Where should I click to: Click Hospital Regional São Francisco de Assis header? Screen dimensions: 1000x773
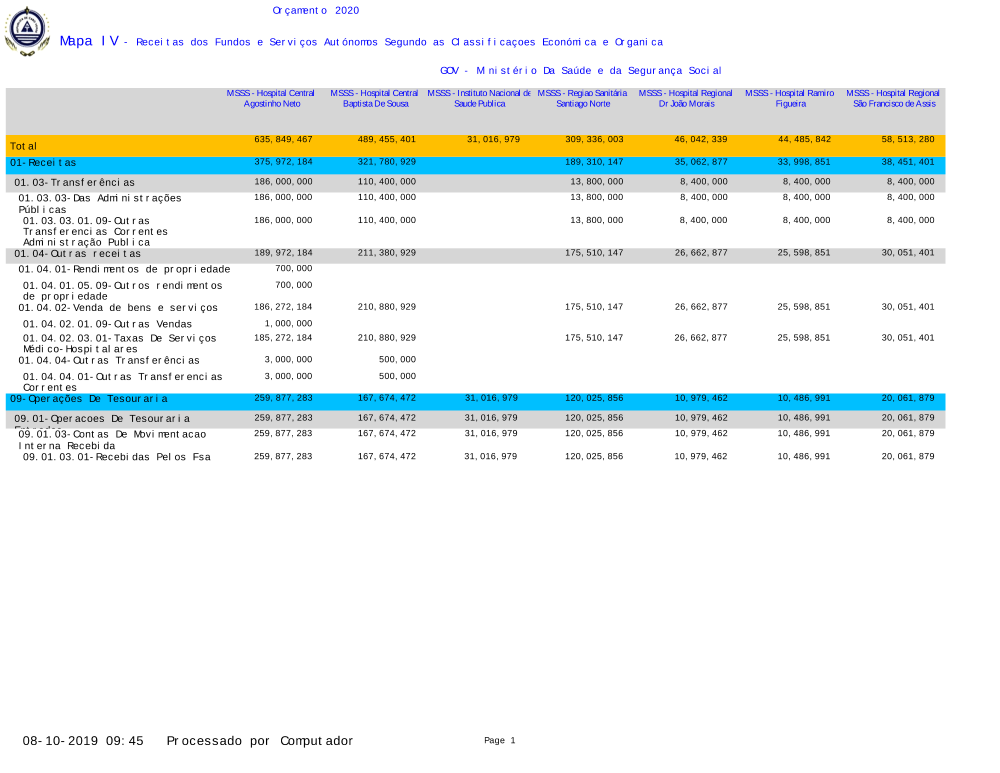coord(893,98)
